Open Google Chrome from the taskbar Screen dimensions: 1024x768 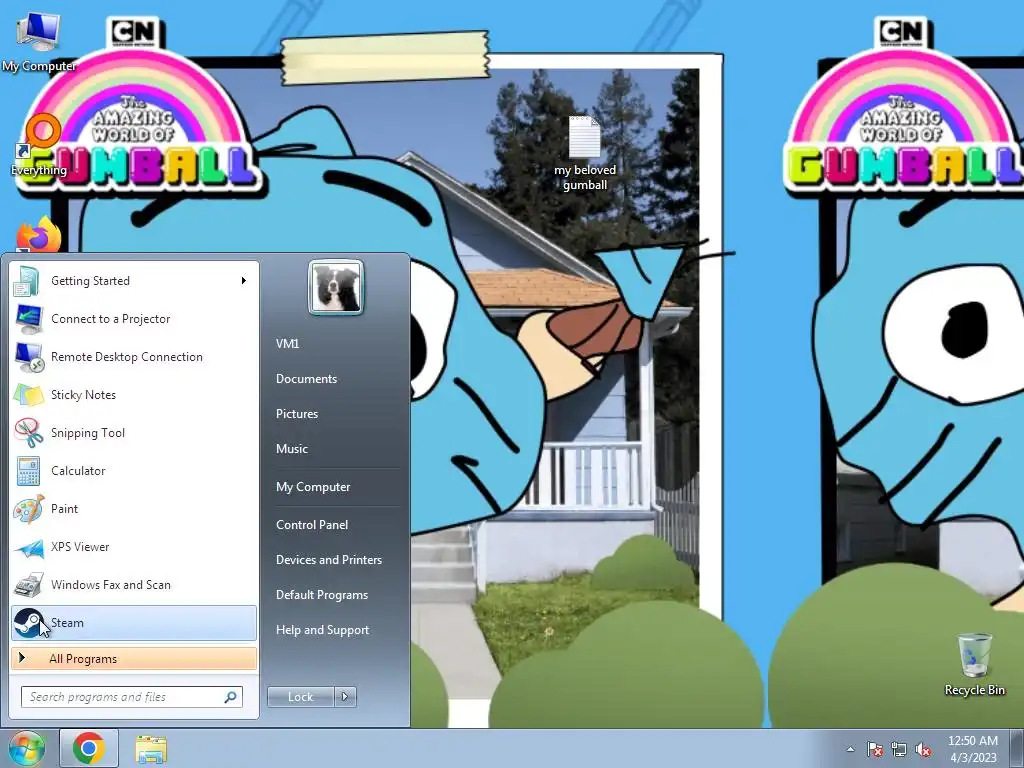89,748
